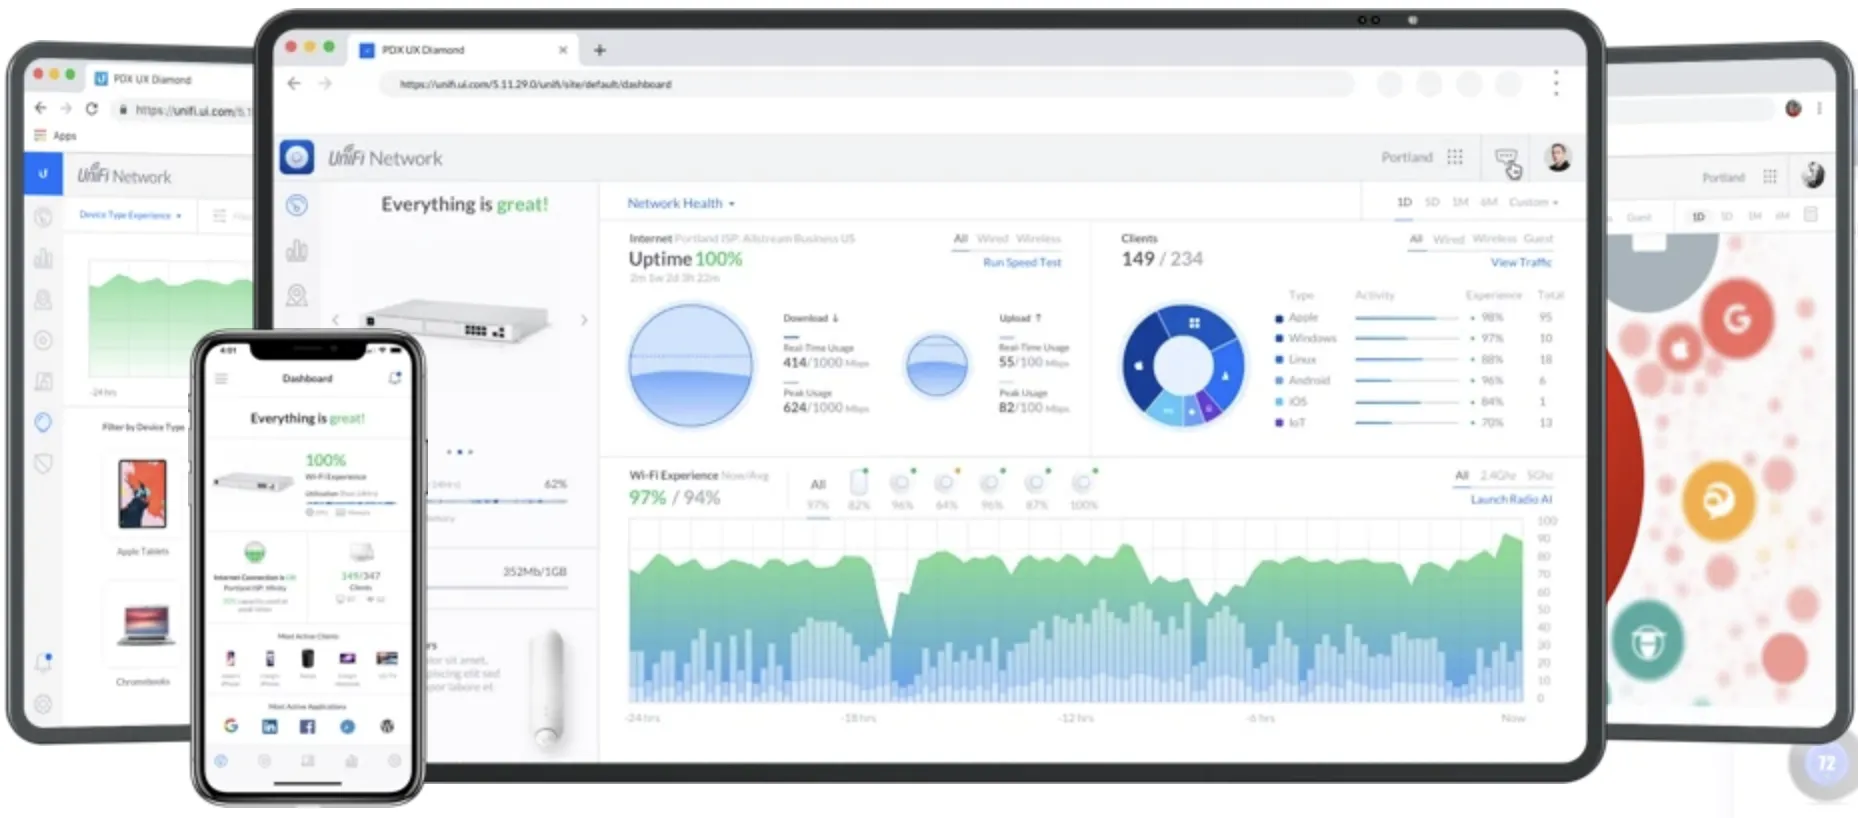This screenshot has height=818, width=1858.
Task: Open a new browser tab with plus button
Action: (x=600, y=49)
